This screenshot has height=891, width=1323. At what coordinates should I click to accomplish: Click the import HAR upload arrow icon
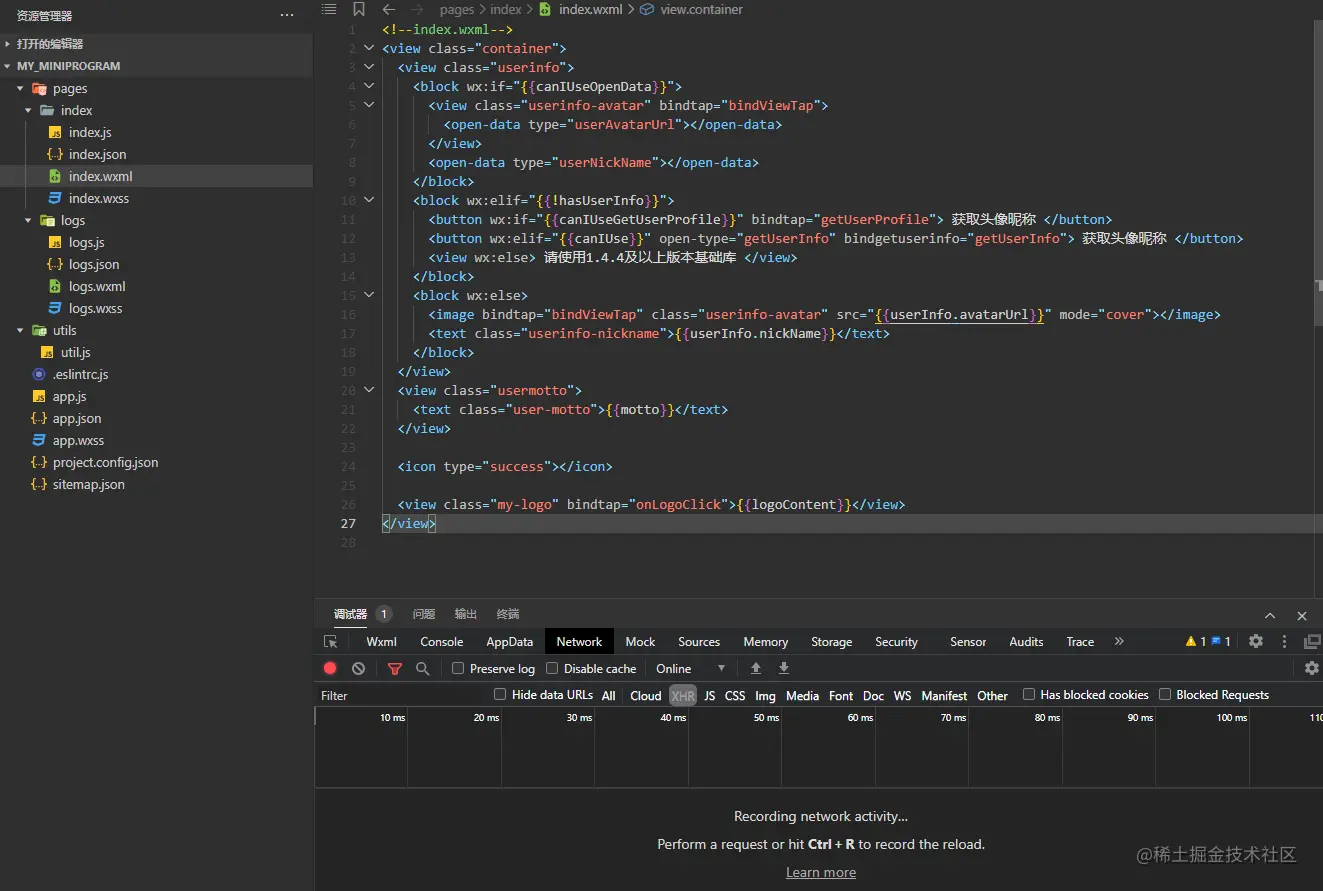tap(756, 668)
